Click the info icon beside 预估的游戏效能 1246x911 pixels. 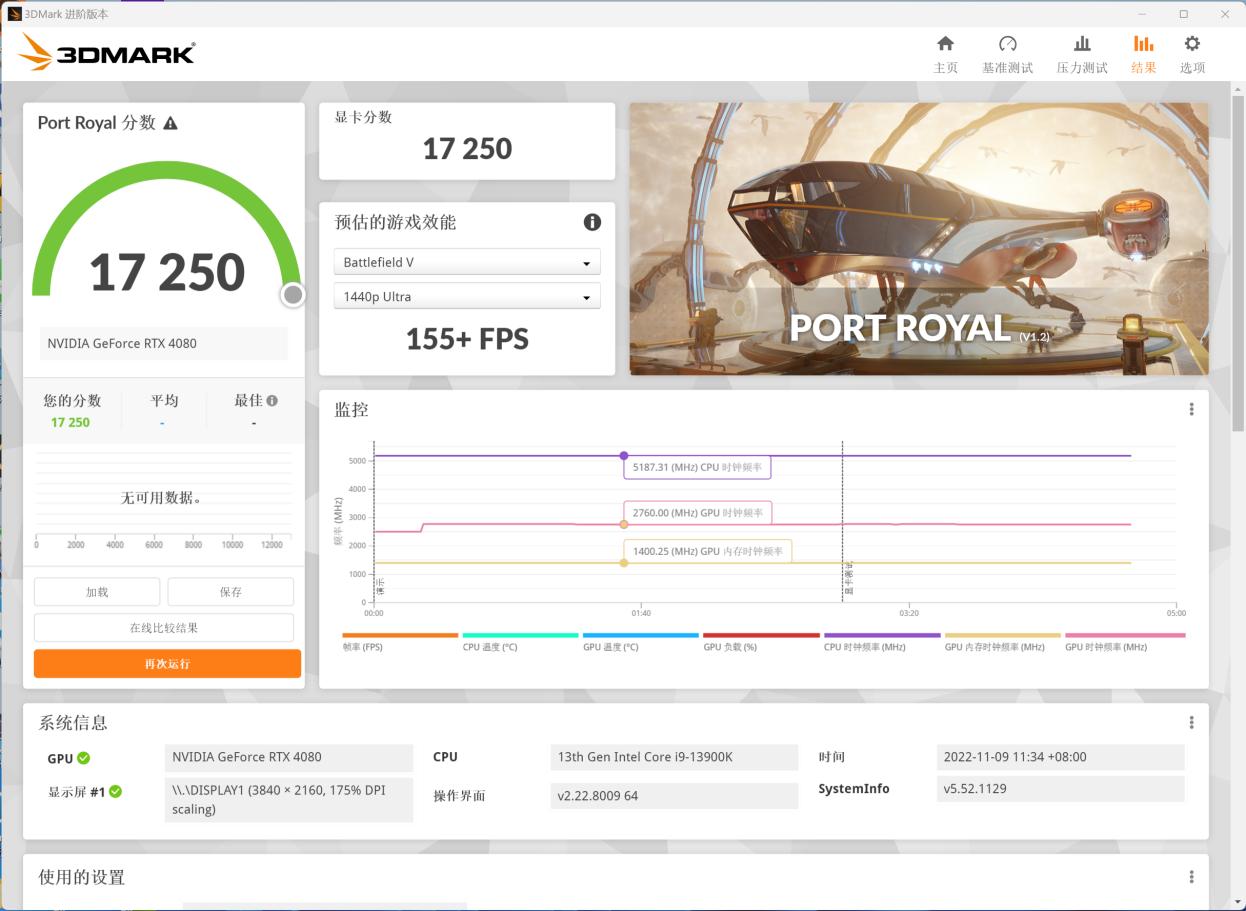coord(591,222)
